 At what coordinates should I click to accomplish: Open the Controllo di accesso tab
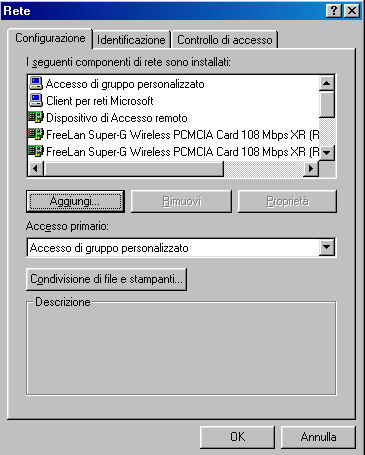coord(225,40)
